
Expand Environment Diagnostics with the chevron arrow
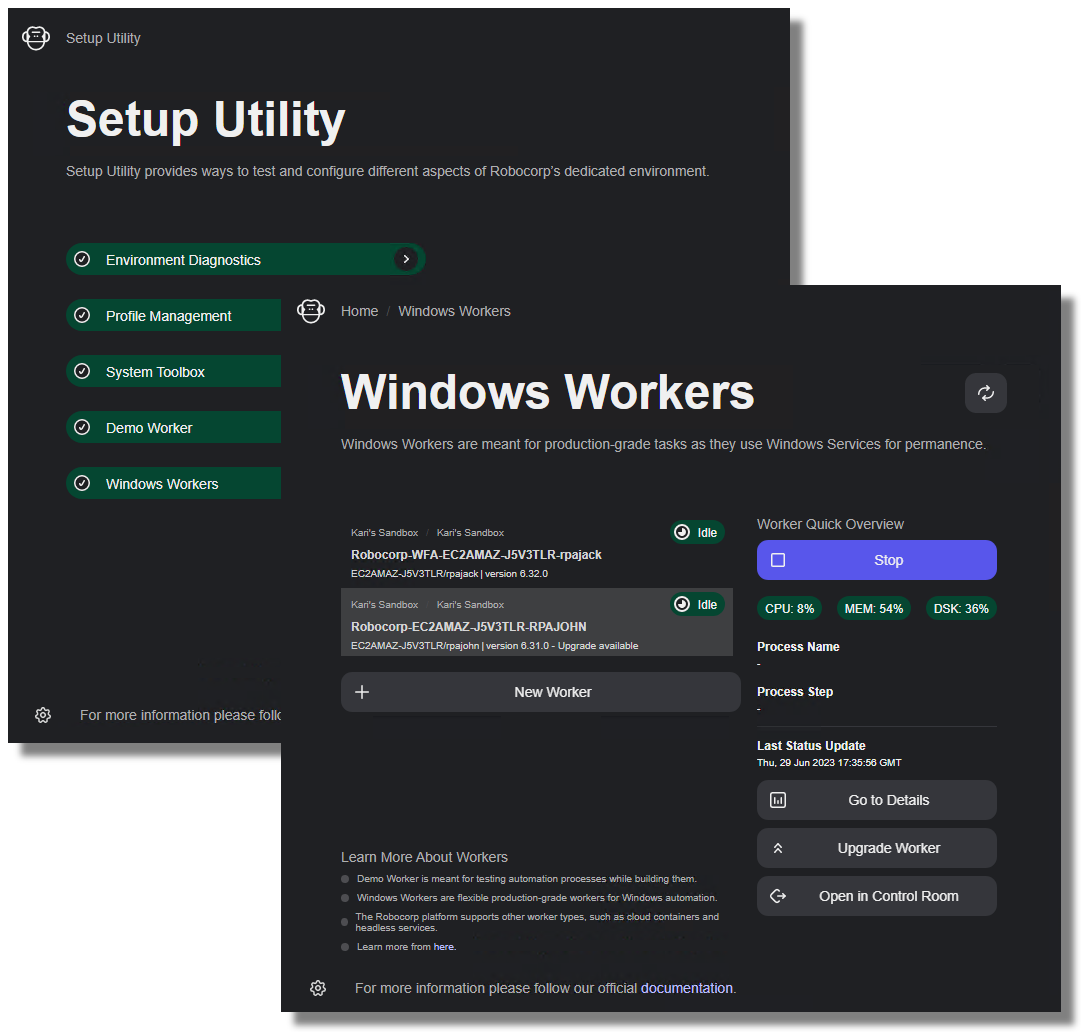pyautogui.click(x=406, y=259)
